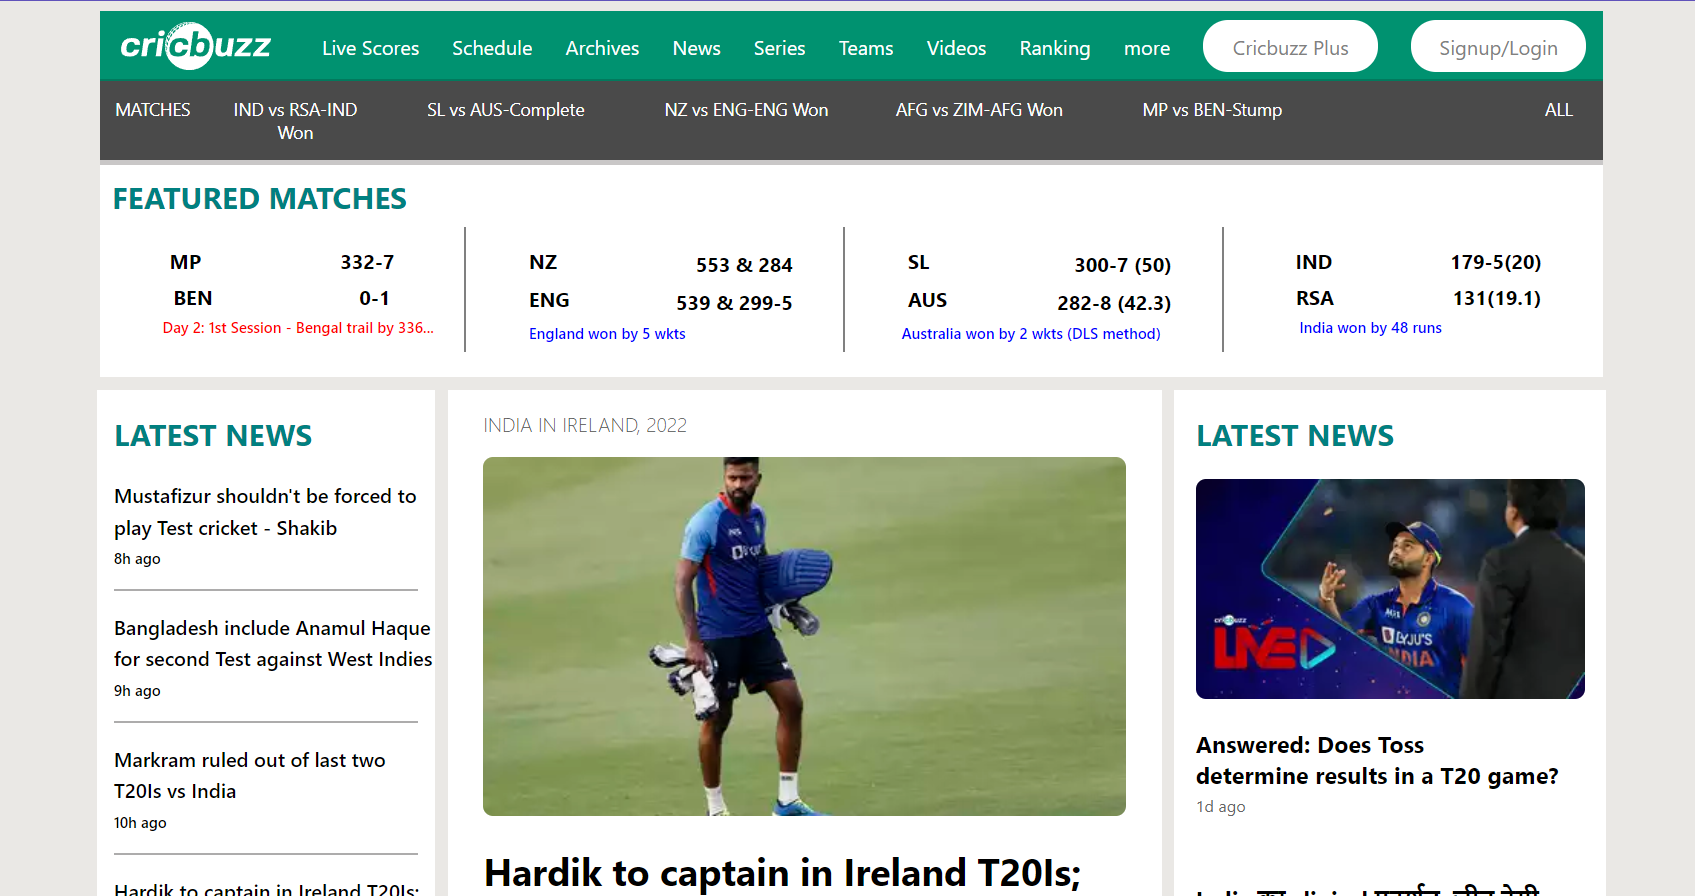
Task: Select the Ranking menu item
Action: (1054, 48)
